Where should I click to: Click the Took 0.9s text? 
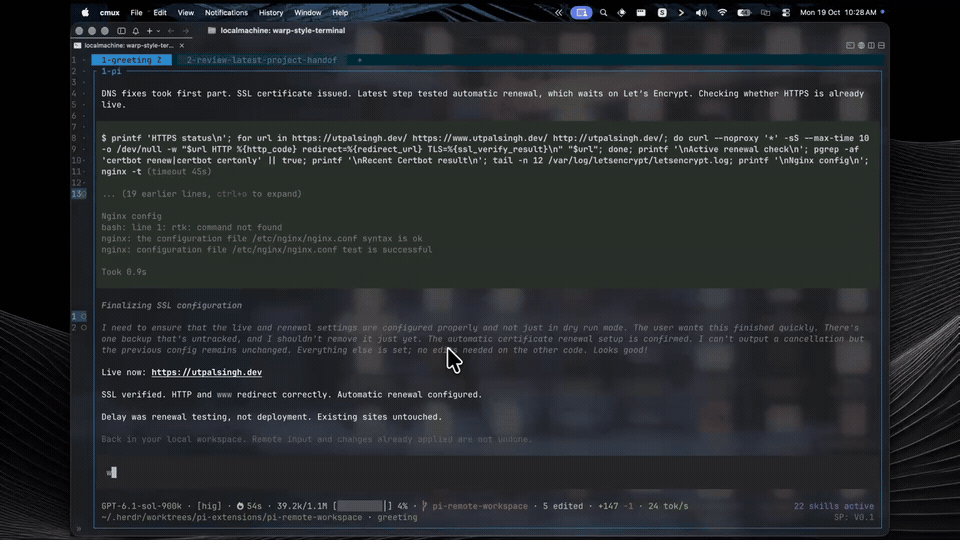click(124, 272)
